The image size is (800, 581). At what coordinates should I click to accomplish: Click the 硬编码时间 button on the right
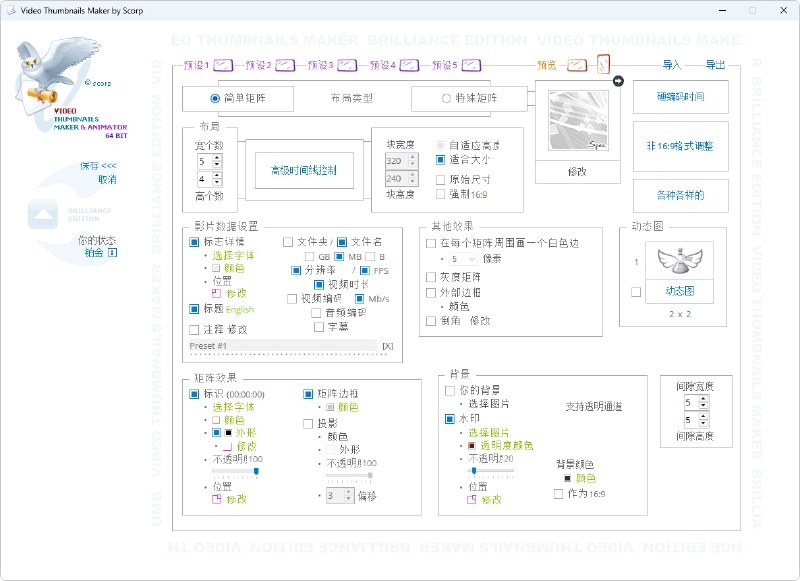[x=682, y=97]
